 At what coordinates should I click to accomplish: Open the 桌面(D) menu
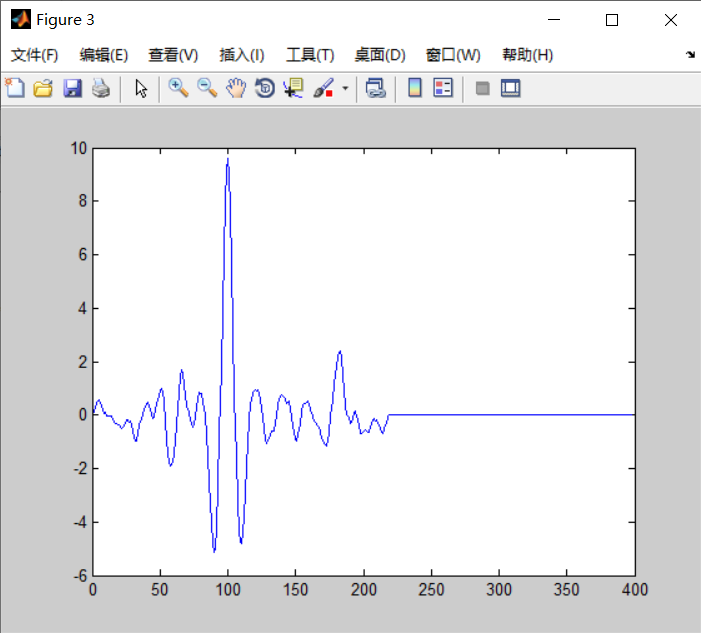click(x=380, y=55)
